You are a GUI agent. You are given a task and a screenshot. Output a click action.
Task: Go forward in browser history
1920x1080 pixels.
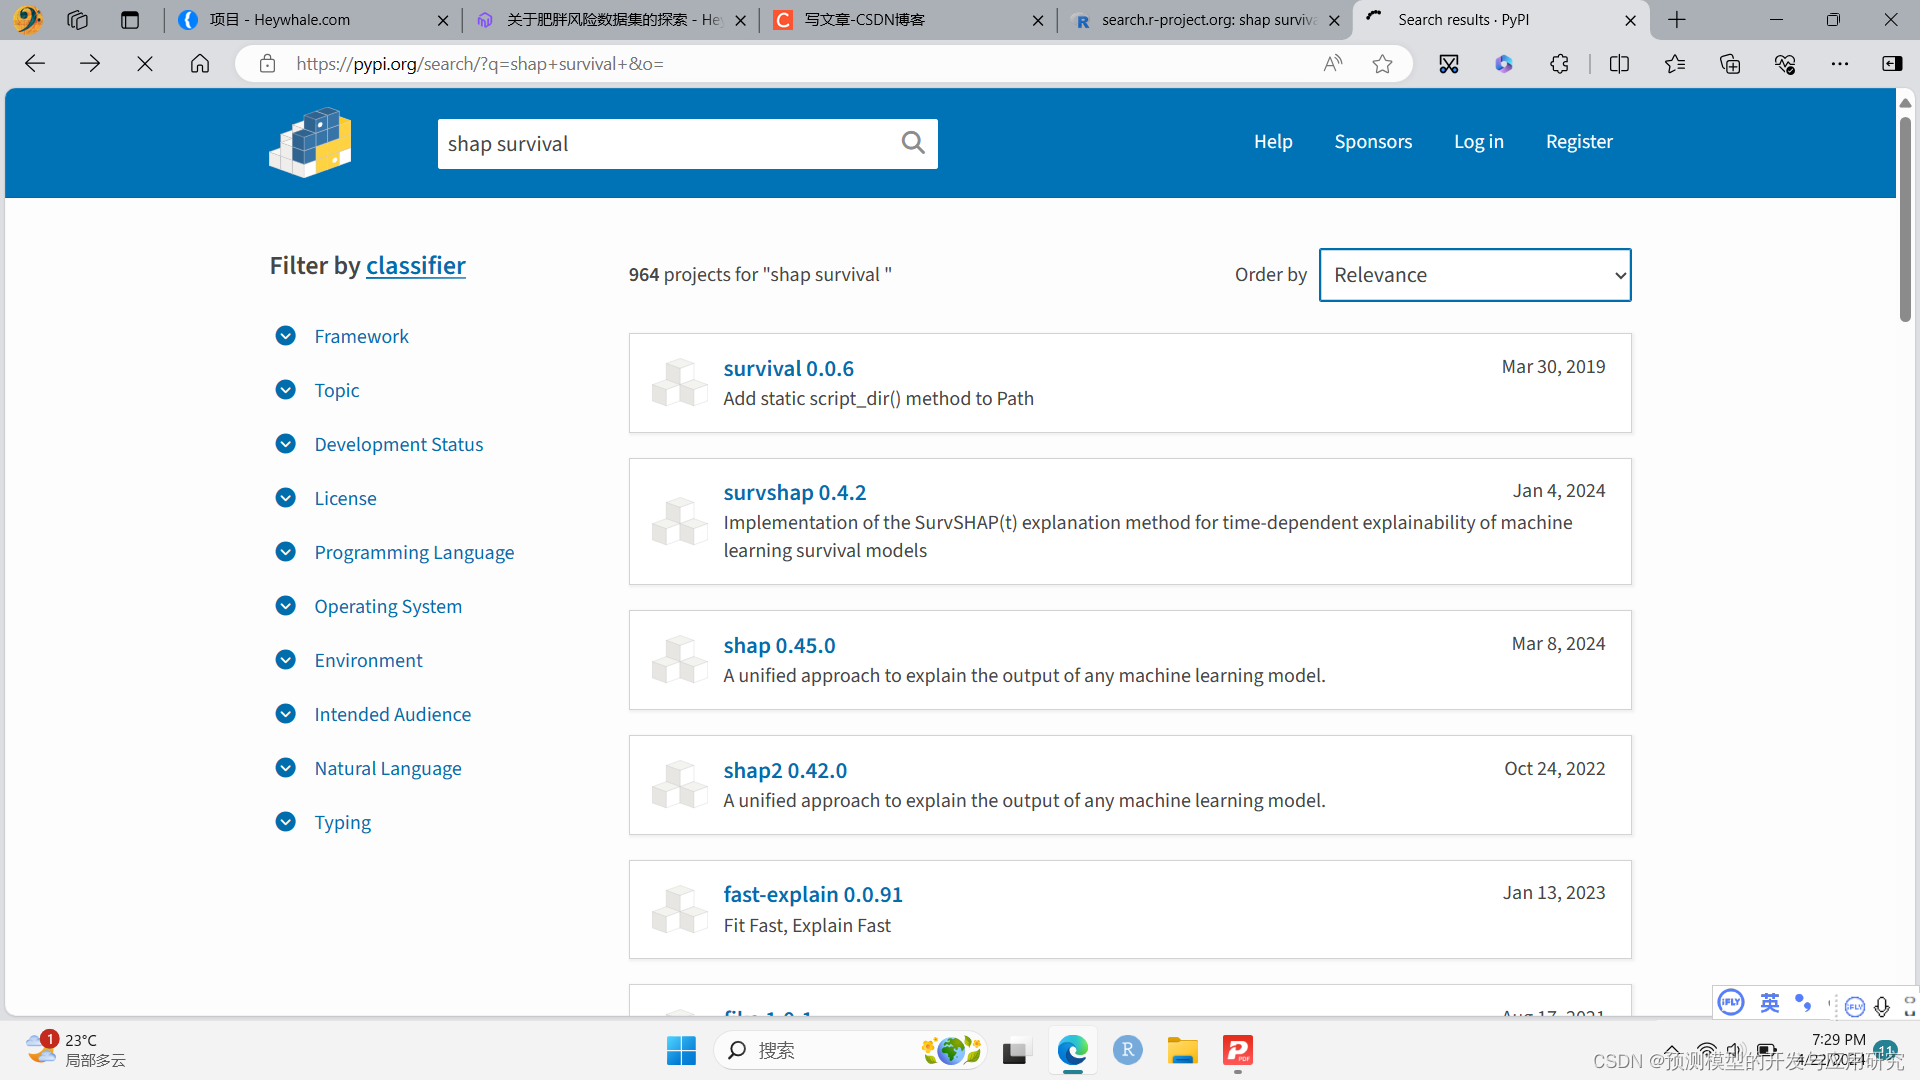pyautogui.click(x=90, y=64)
